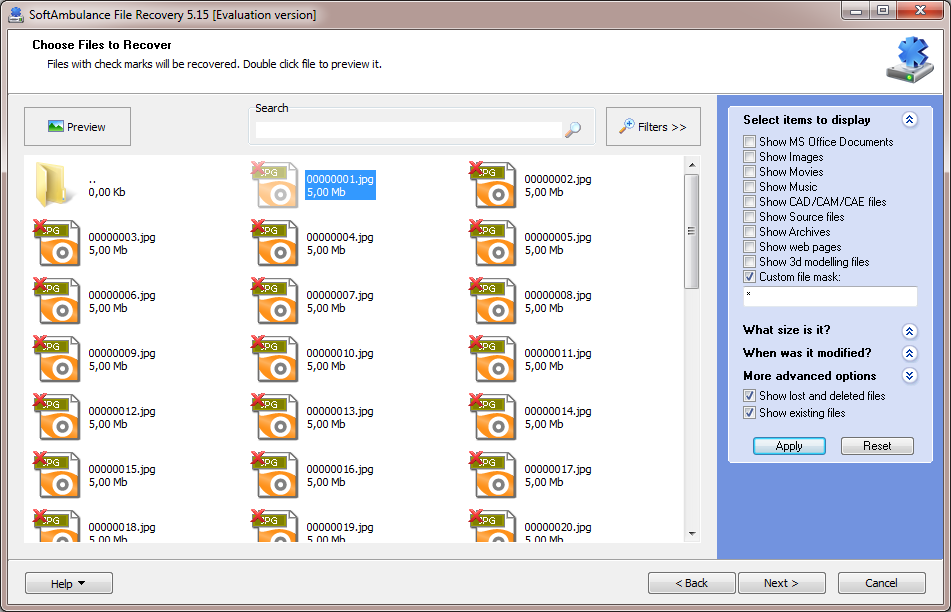This screenshot has width=951, height=612.
Task: Select the 00000017.jpg file icon
Action: pos(492,474)
